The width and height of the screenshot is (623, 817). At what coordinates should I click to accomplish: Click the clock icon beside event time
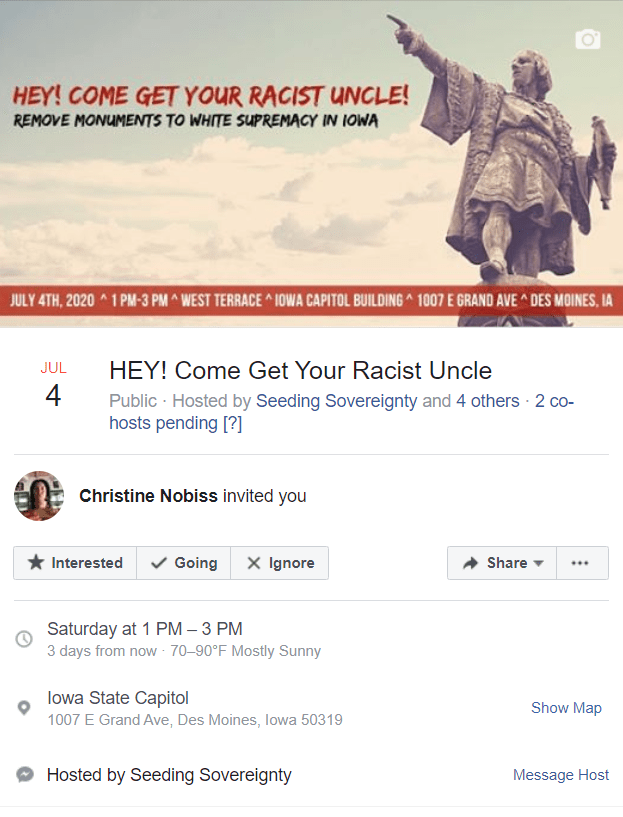tap(24, 638)
